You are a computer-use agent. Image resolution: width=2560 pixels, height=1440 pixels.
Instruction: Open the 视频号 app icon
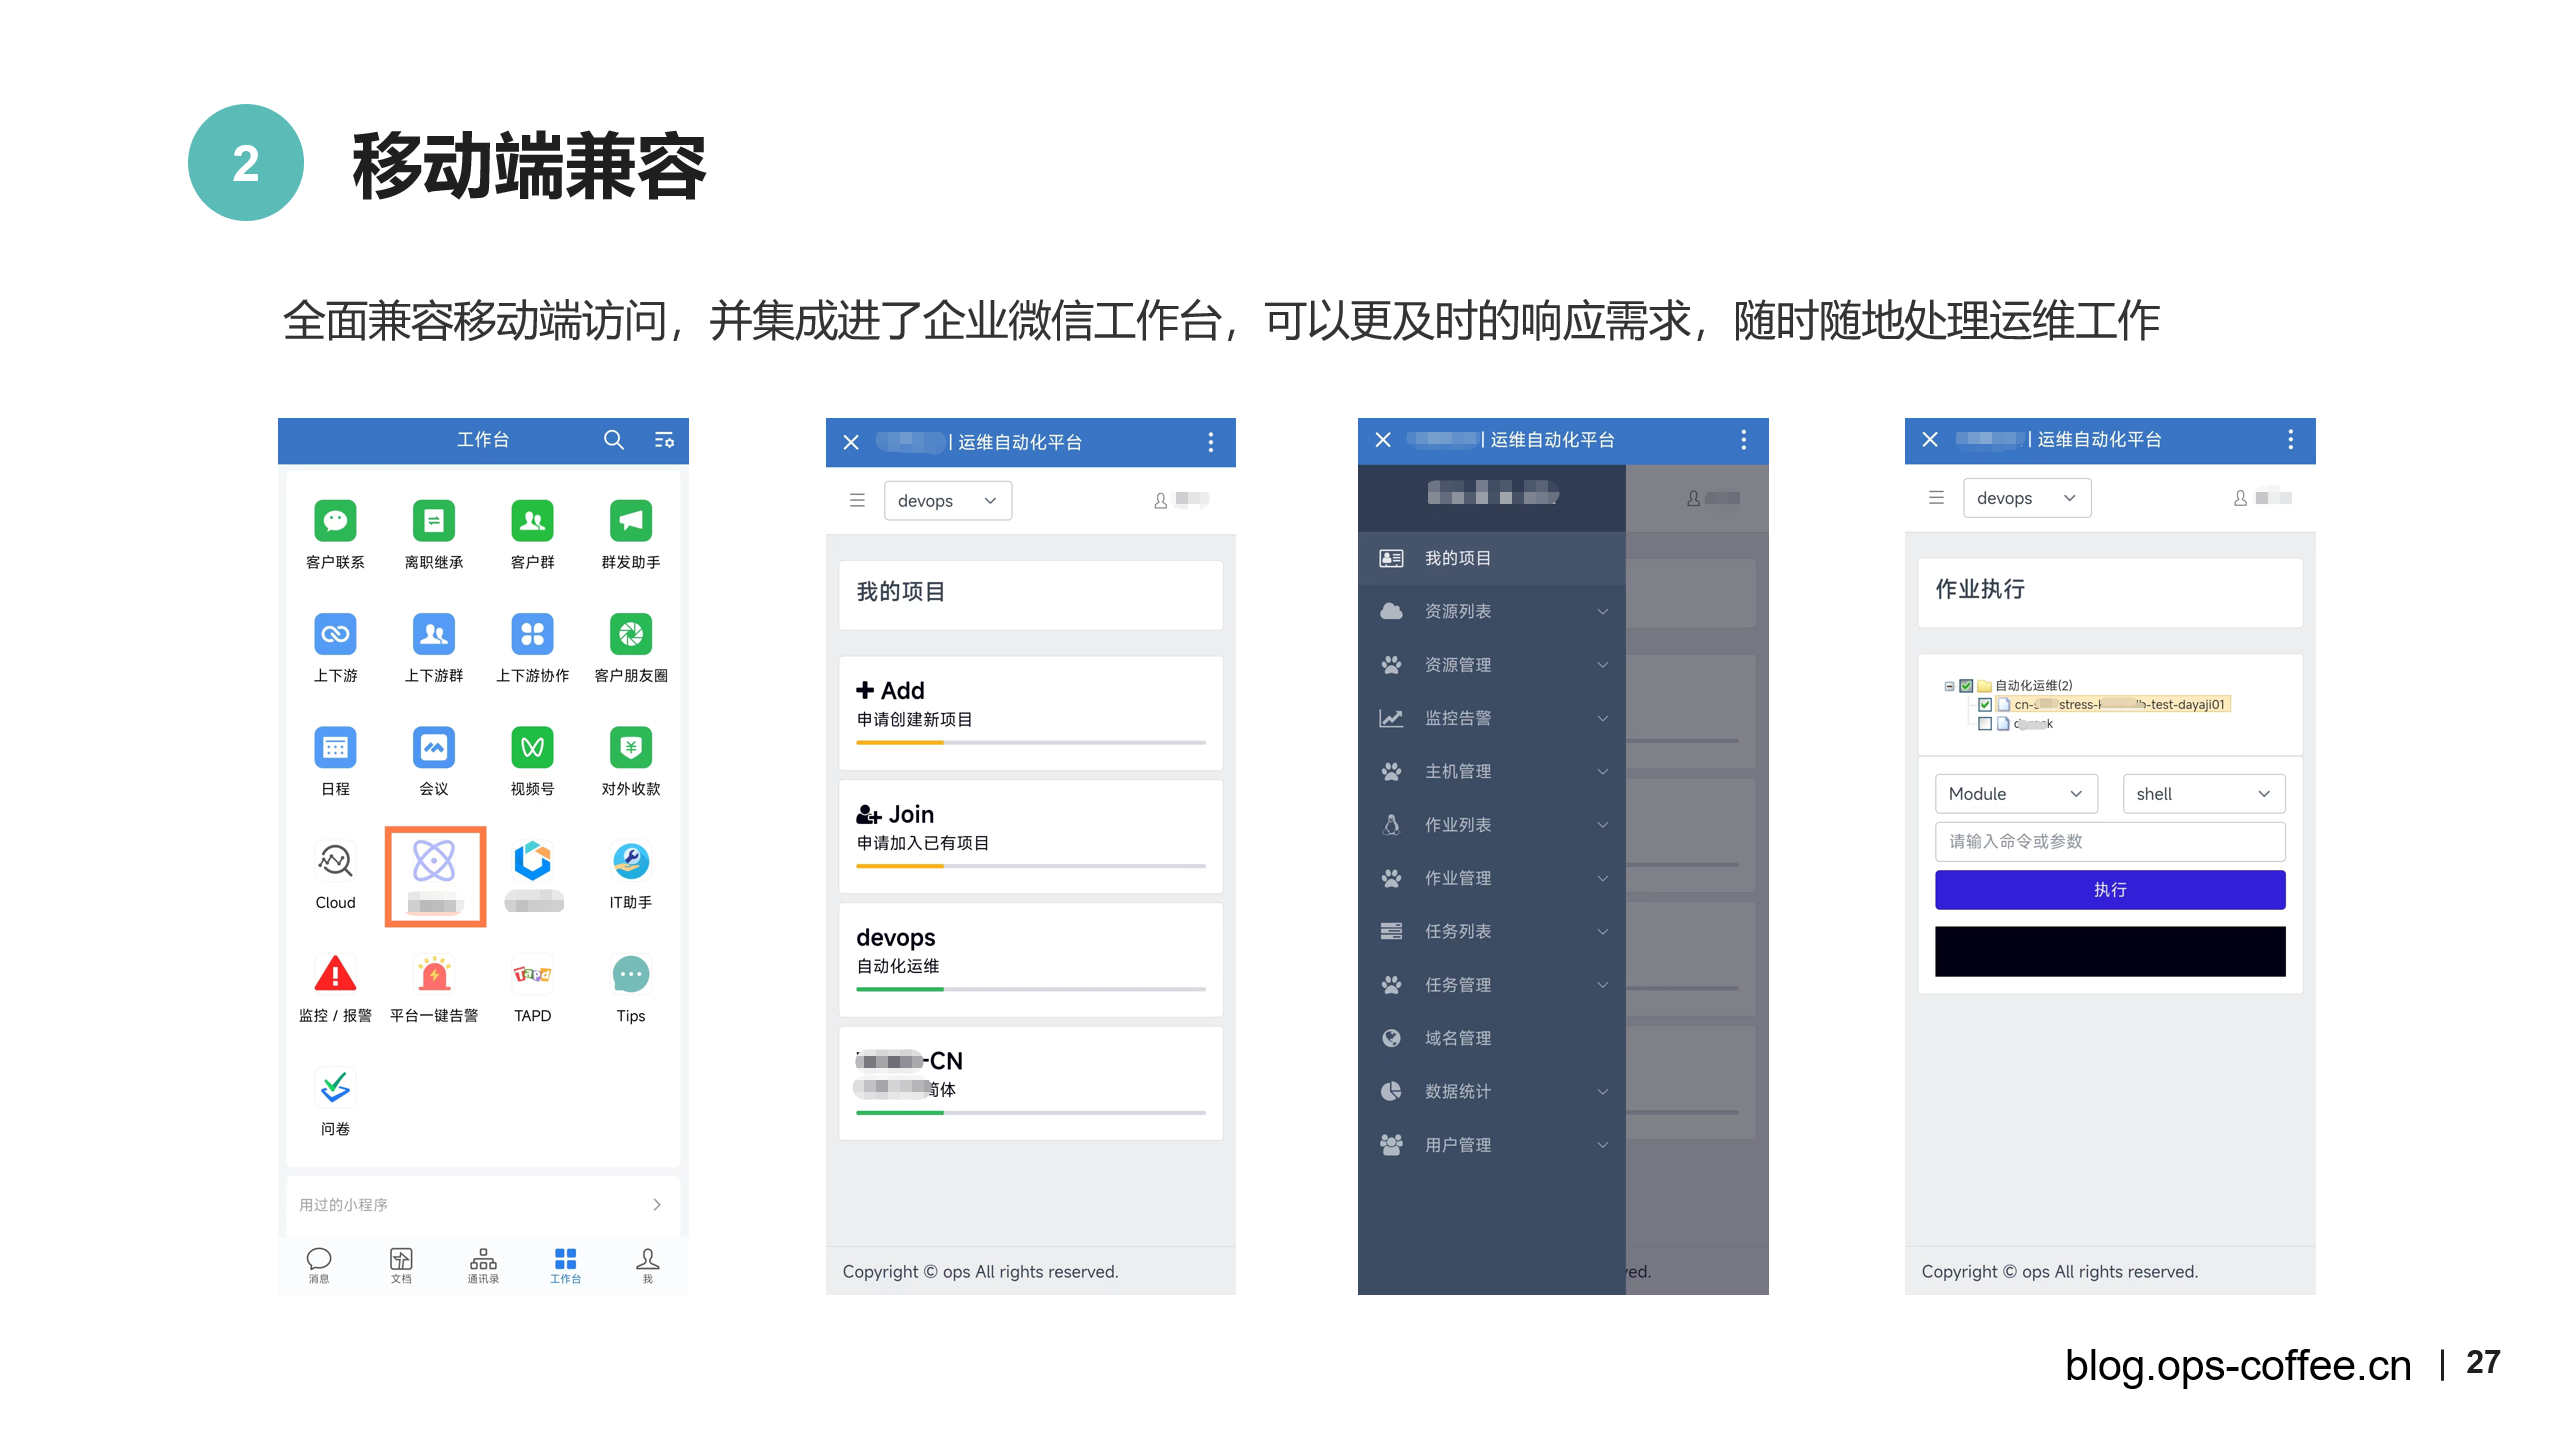pos(532,748)
